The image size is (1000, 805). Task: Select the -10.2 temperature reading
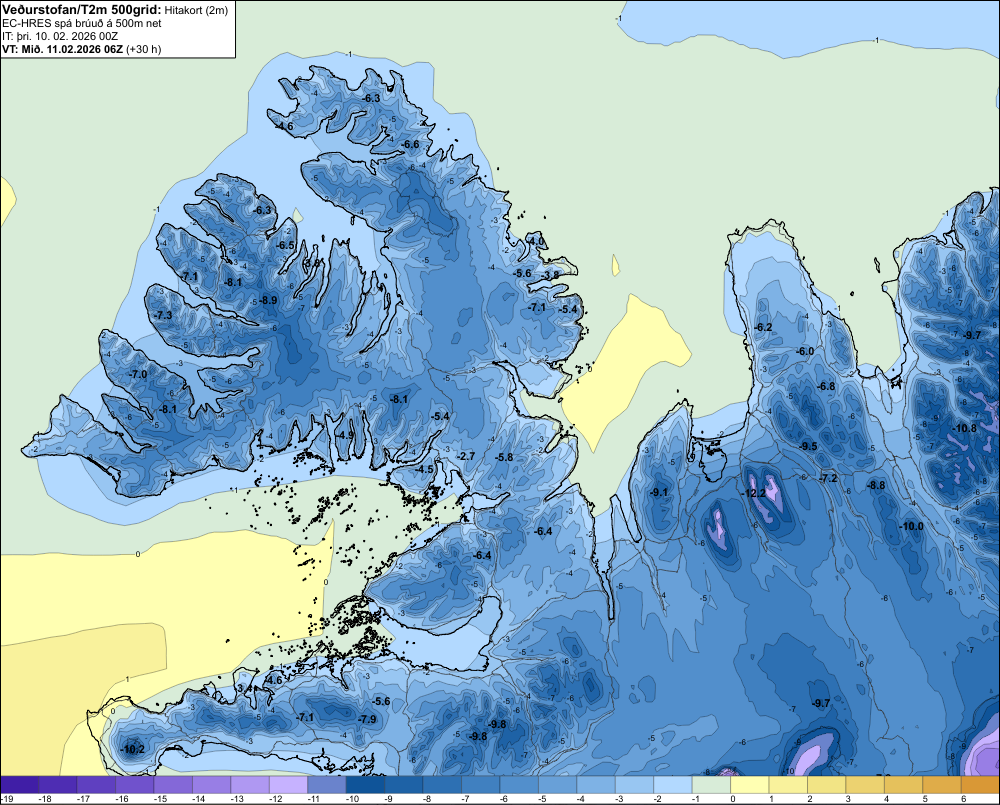tap(133, 750)
